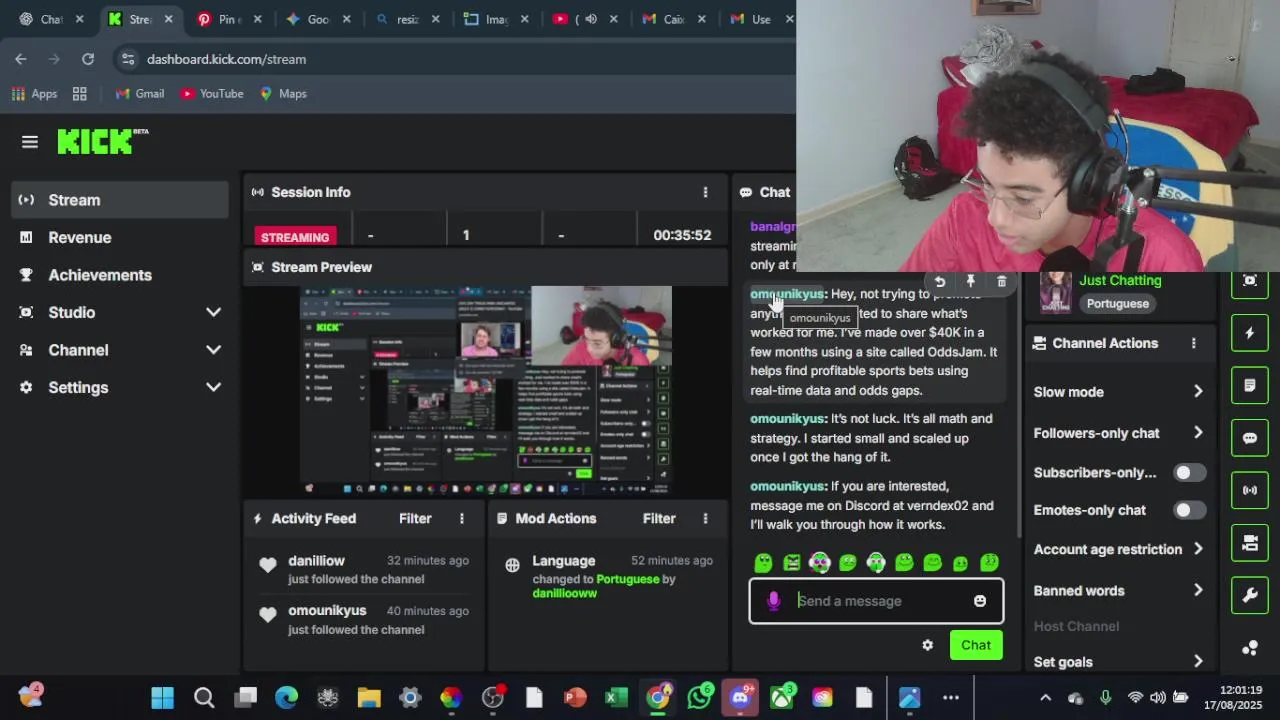Open chat settings gear below message box

(x=927, y=645)
